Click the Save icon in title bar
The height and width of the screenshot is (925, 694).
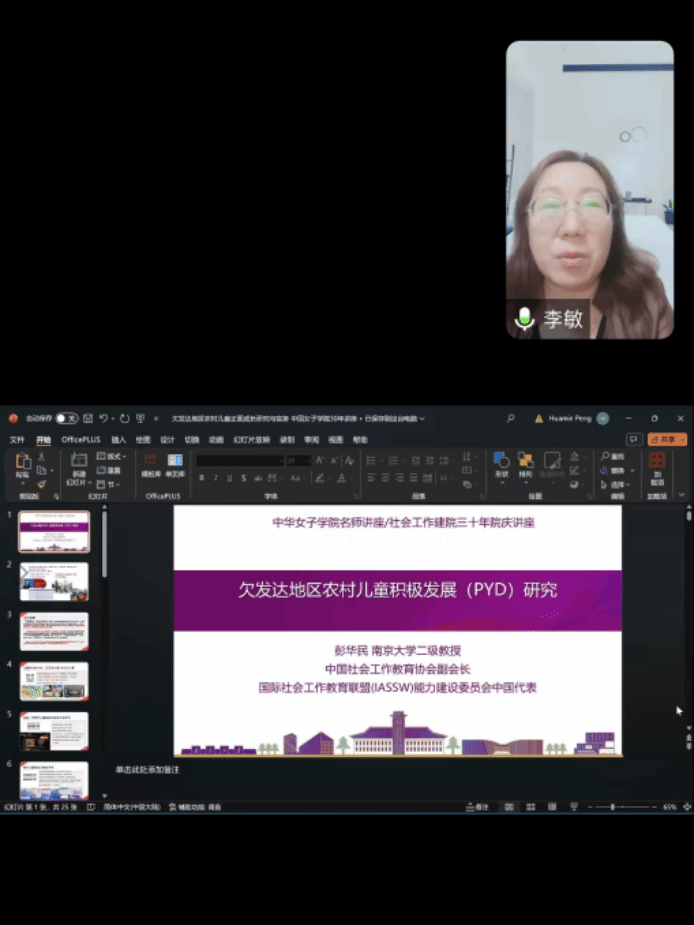88,418
